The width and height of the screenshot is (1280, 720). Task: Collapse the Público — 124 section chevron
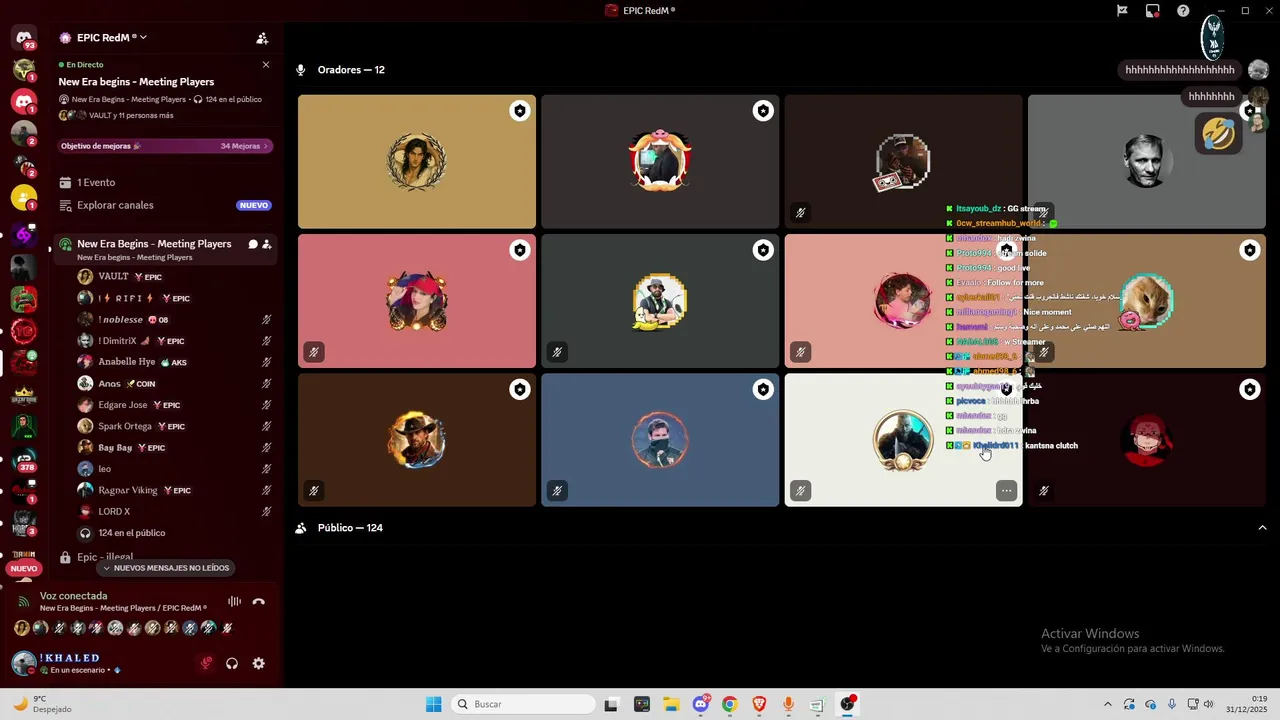click(1262, 528)
